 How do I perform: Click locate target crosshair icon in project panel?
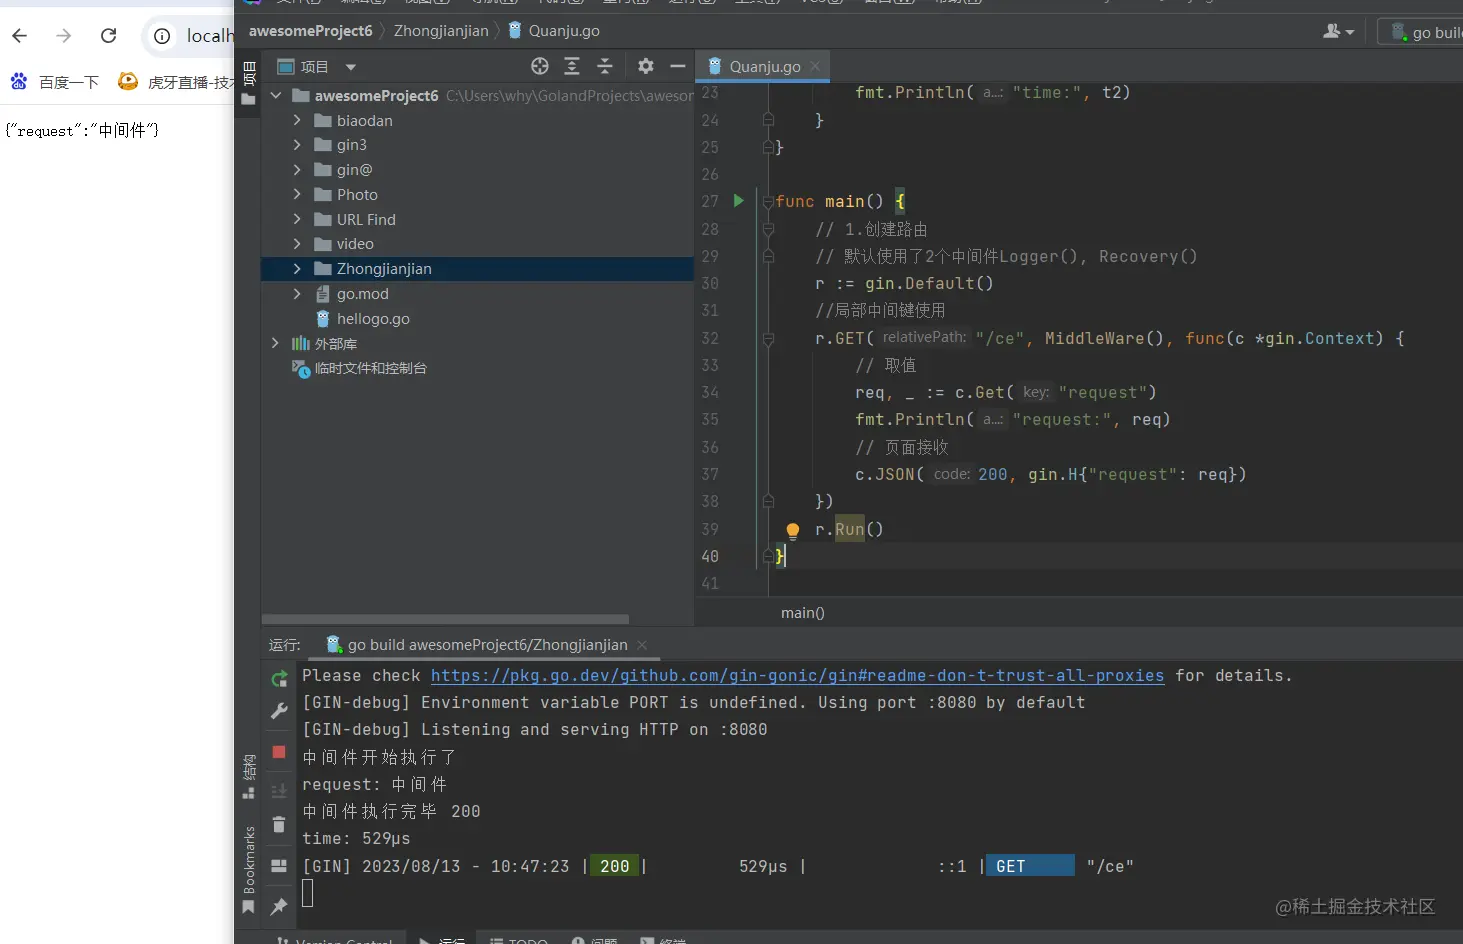coord(540,66)
